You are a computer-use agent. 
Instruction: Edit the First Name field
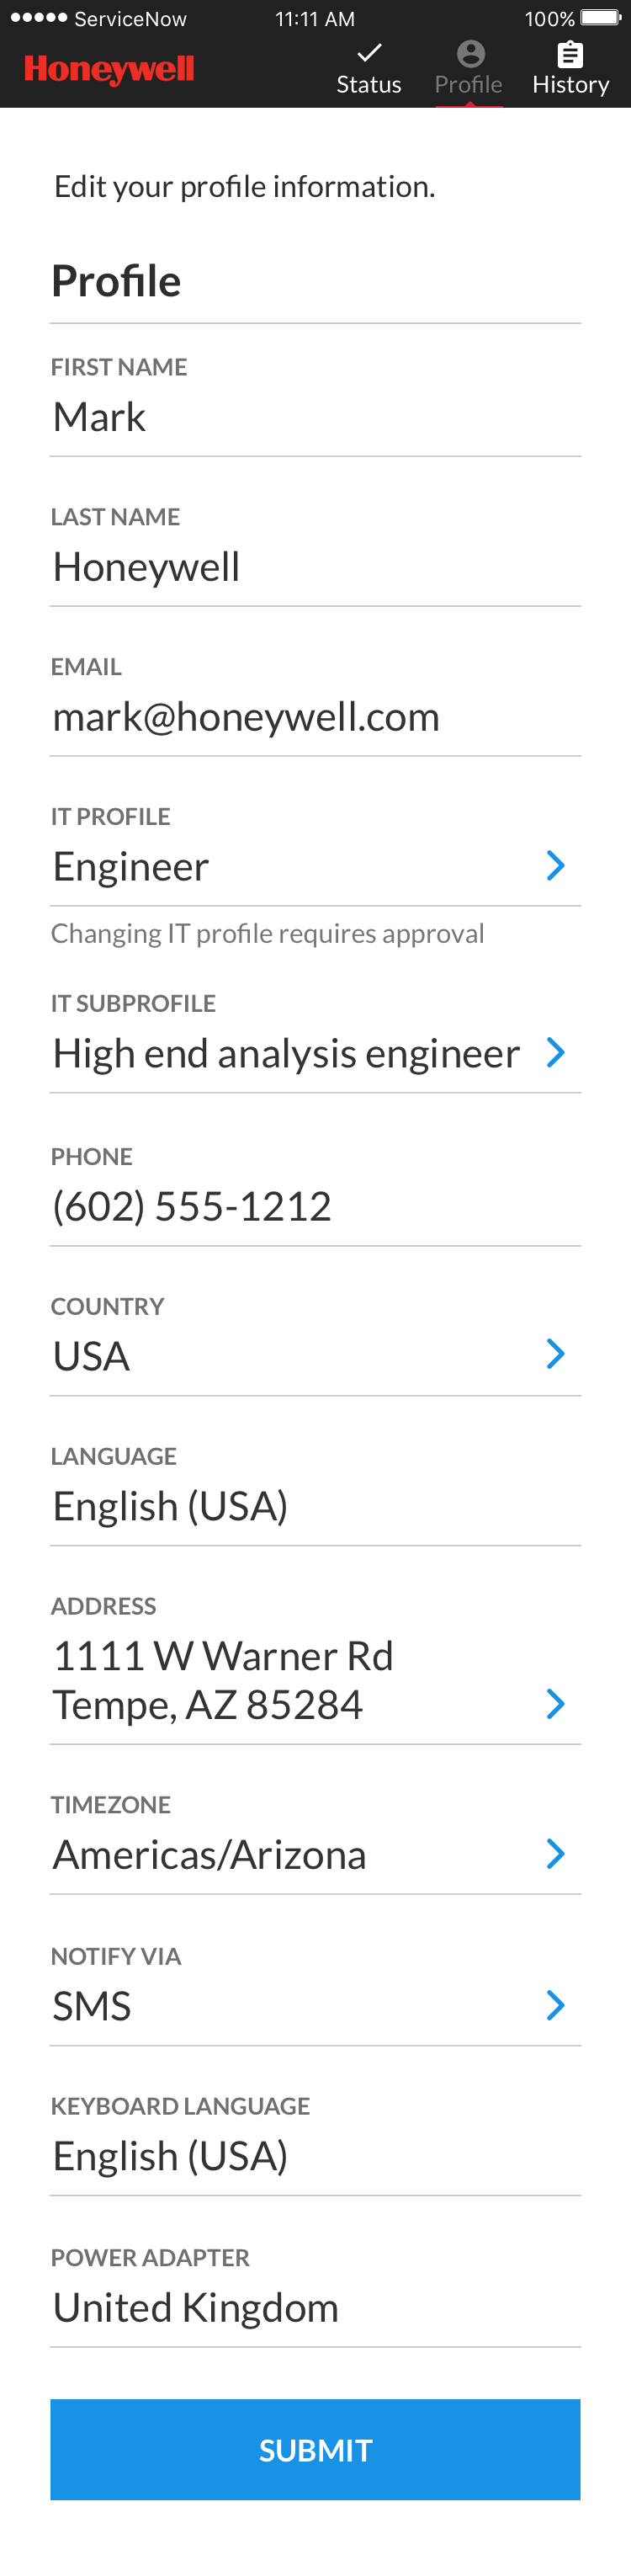[x=300, y=417]
